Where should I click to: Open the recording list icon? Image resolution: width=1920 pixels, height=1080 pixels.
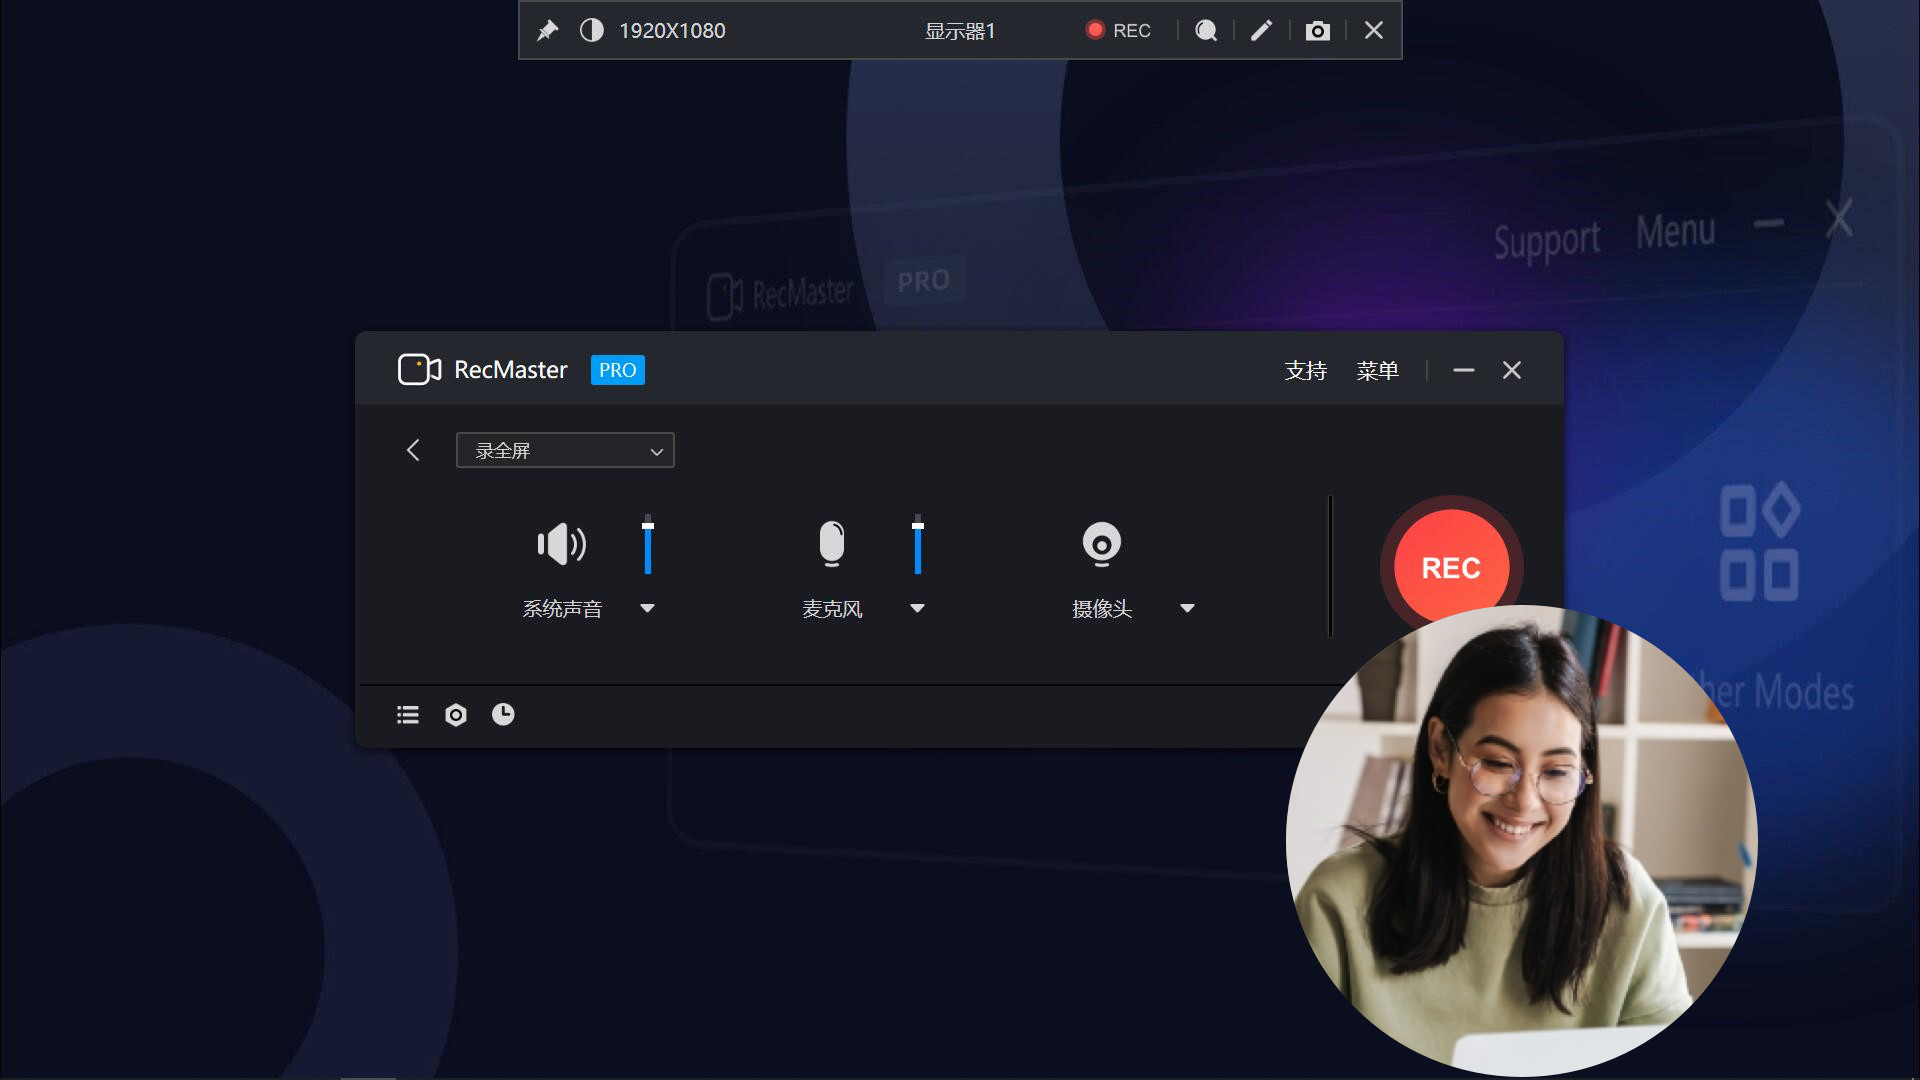pos(408,715)
